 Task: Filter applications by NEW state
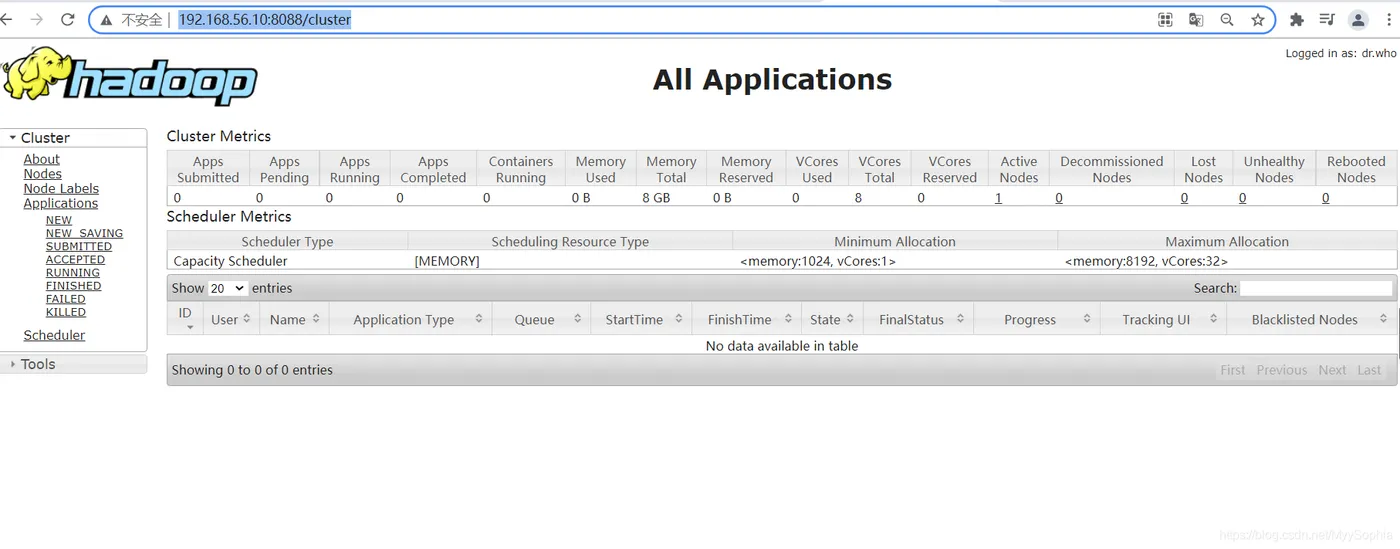[59, 220]
